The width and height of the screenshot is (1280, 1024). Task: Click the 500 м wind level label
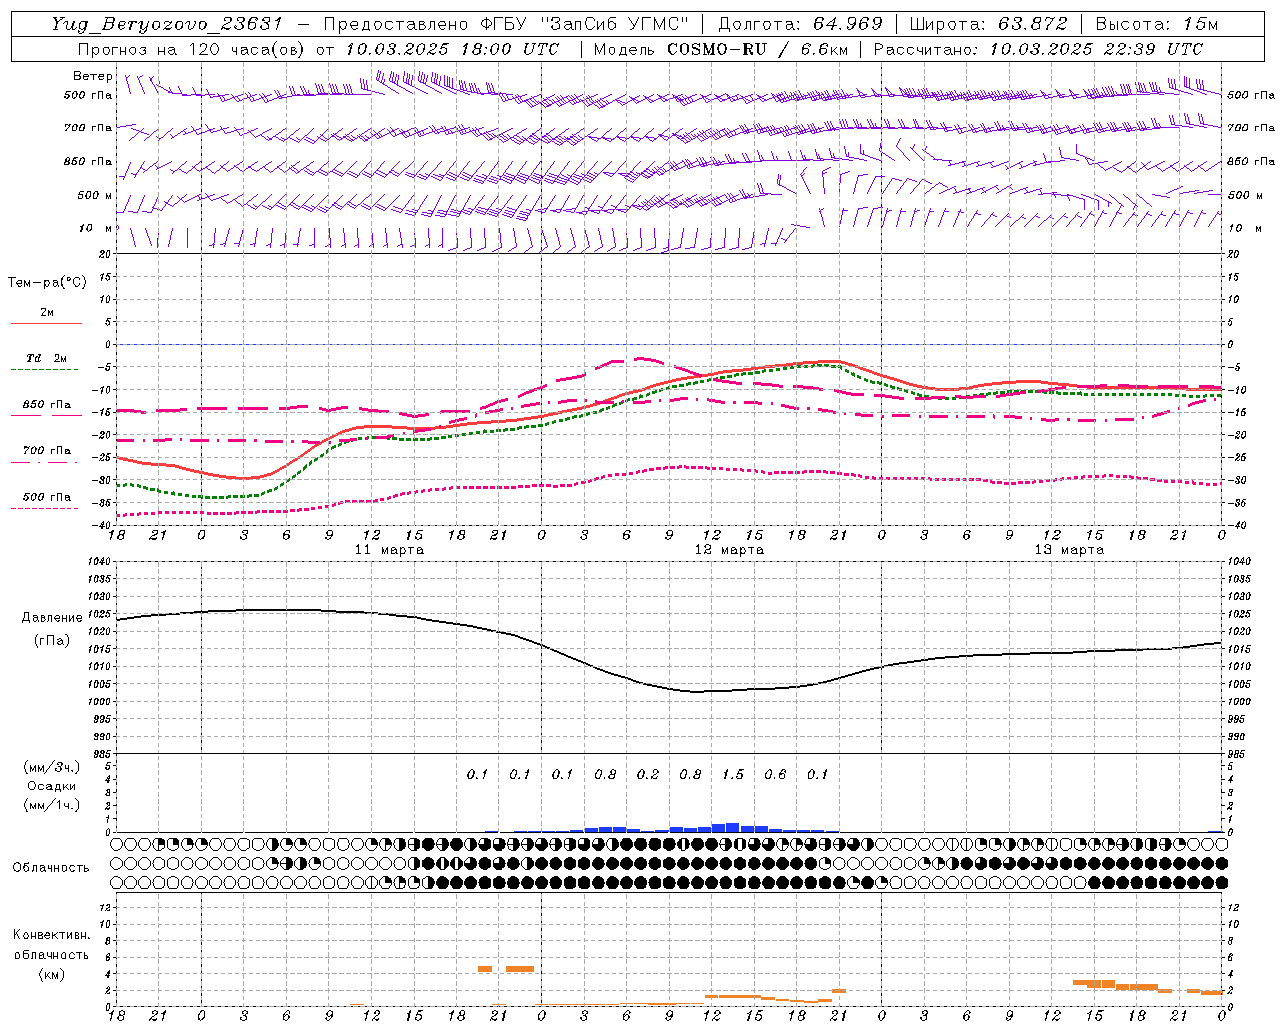pyautogui.click(x=95, y=195)
